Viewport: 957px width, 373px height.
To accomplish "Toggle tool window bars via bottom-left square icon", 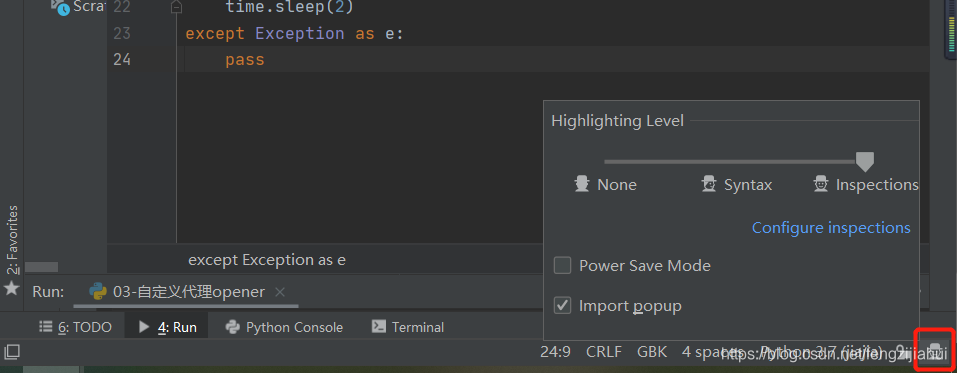I will [12, 352].
